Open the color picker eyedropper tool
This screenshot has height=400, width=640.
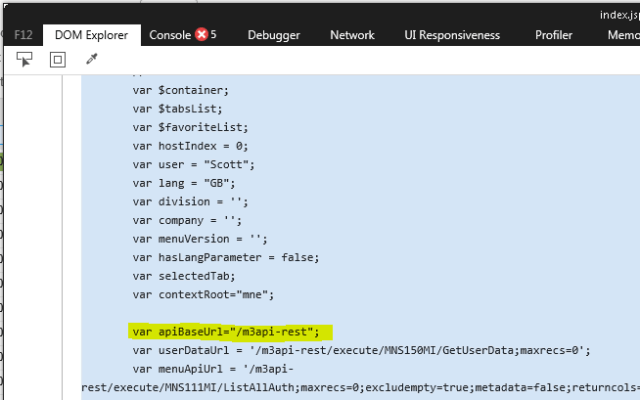pyautogui.click(x=91, y=60)
